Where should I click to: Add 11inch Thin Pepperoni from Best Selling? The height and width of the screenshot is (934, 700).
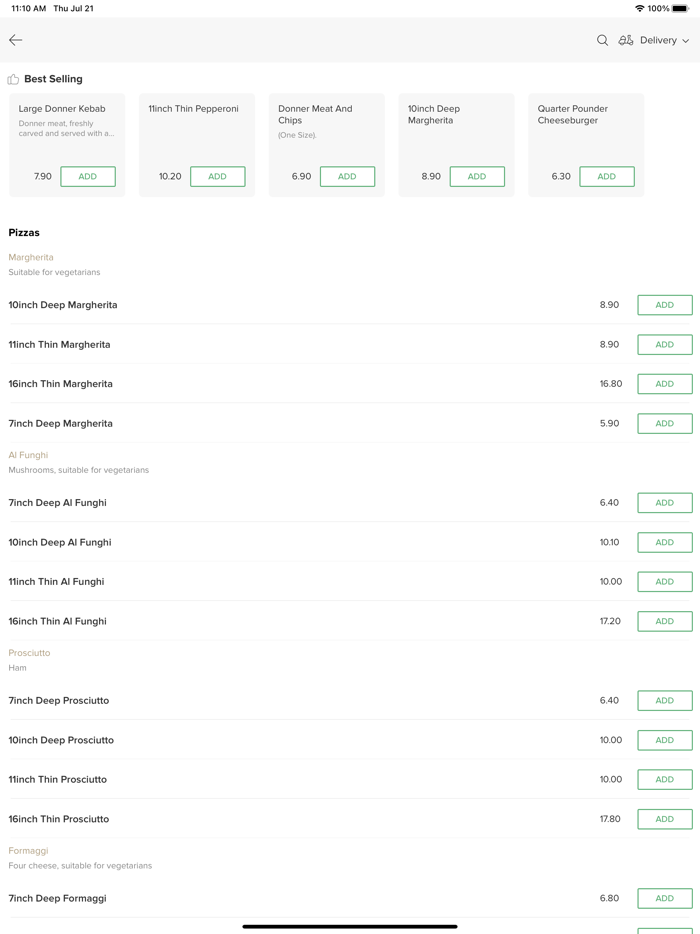[217, 177]
